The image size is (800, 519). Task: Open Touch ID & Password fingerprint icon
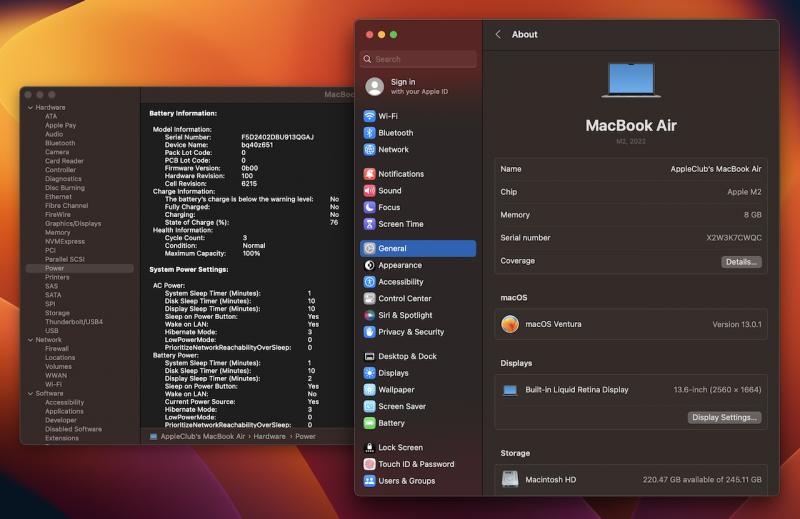(x=369, y=464)
